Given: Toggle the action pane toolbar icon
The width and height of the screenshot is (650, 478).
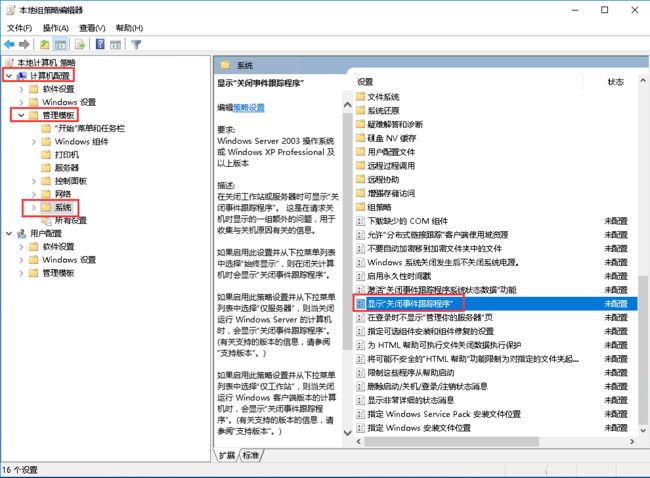Looking at the screenshot, I should [x=116, y=44].
